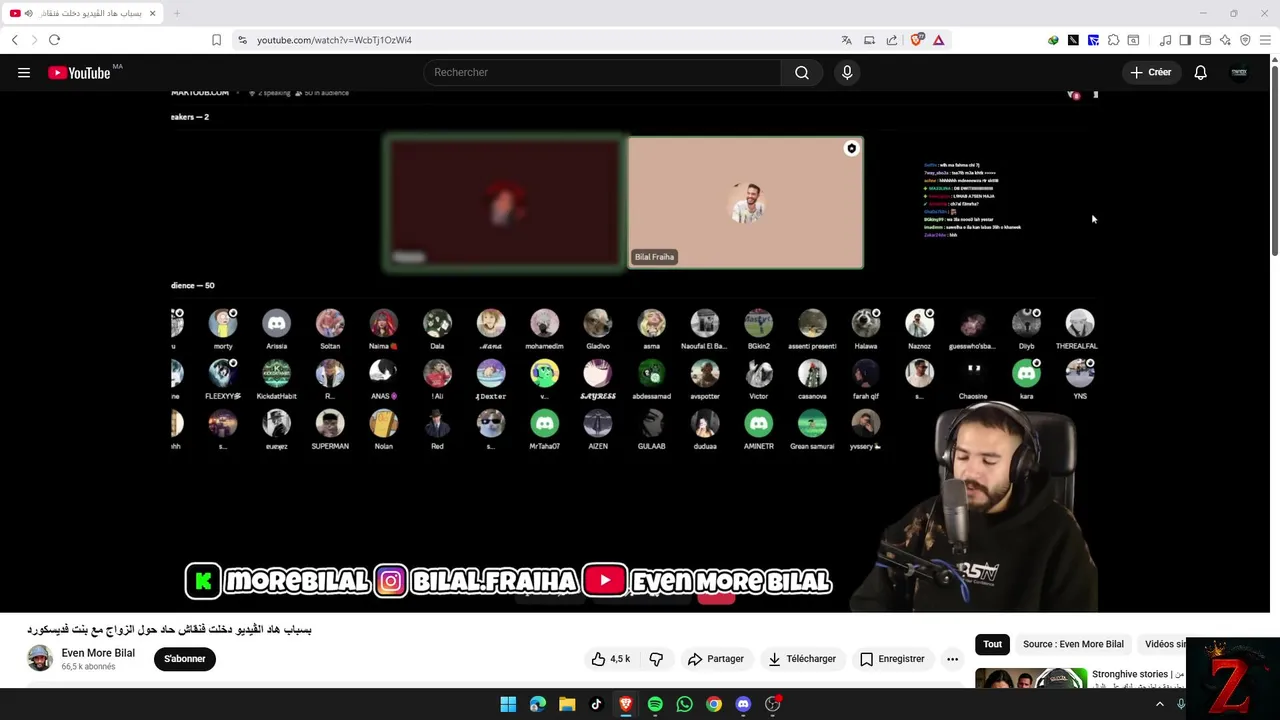This screenshot has width=1280, height=720.
Task: Open the browser main menu
Action: point(1265,40)
